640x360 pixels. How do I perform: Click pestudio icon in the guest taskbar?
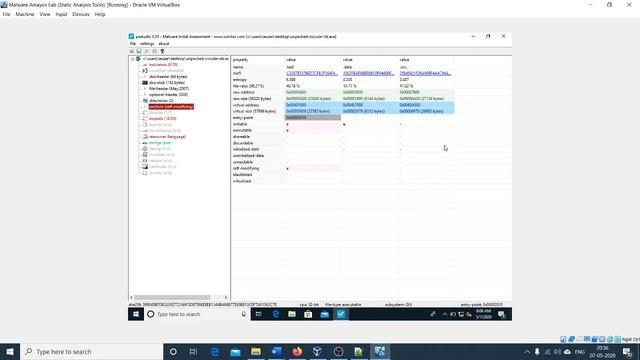[341, 314]
